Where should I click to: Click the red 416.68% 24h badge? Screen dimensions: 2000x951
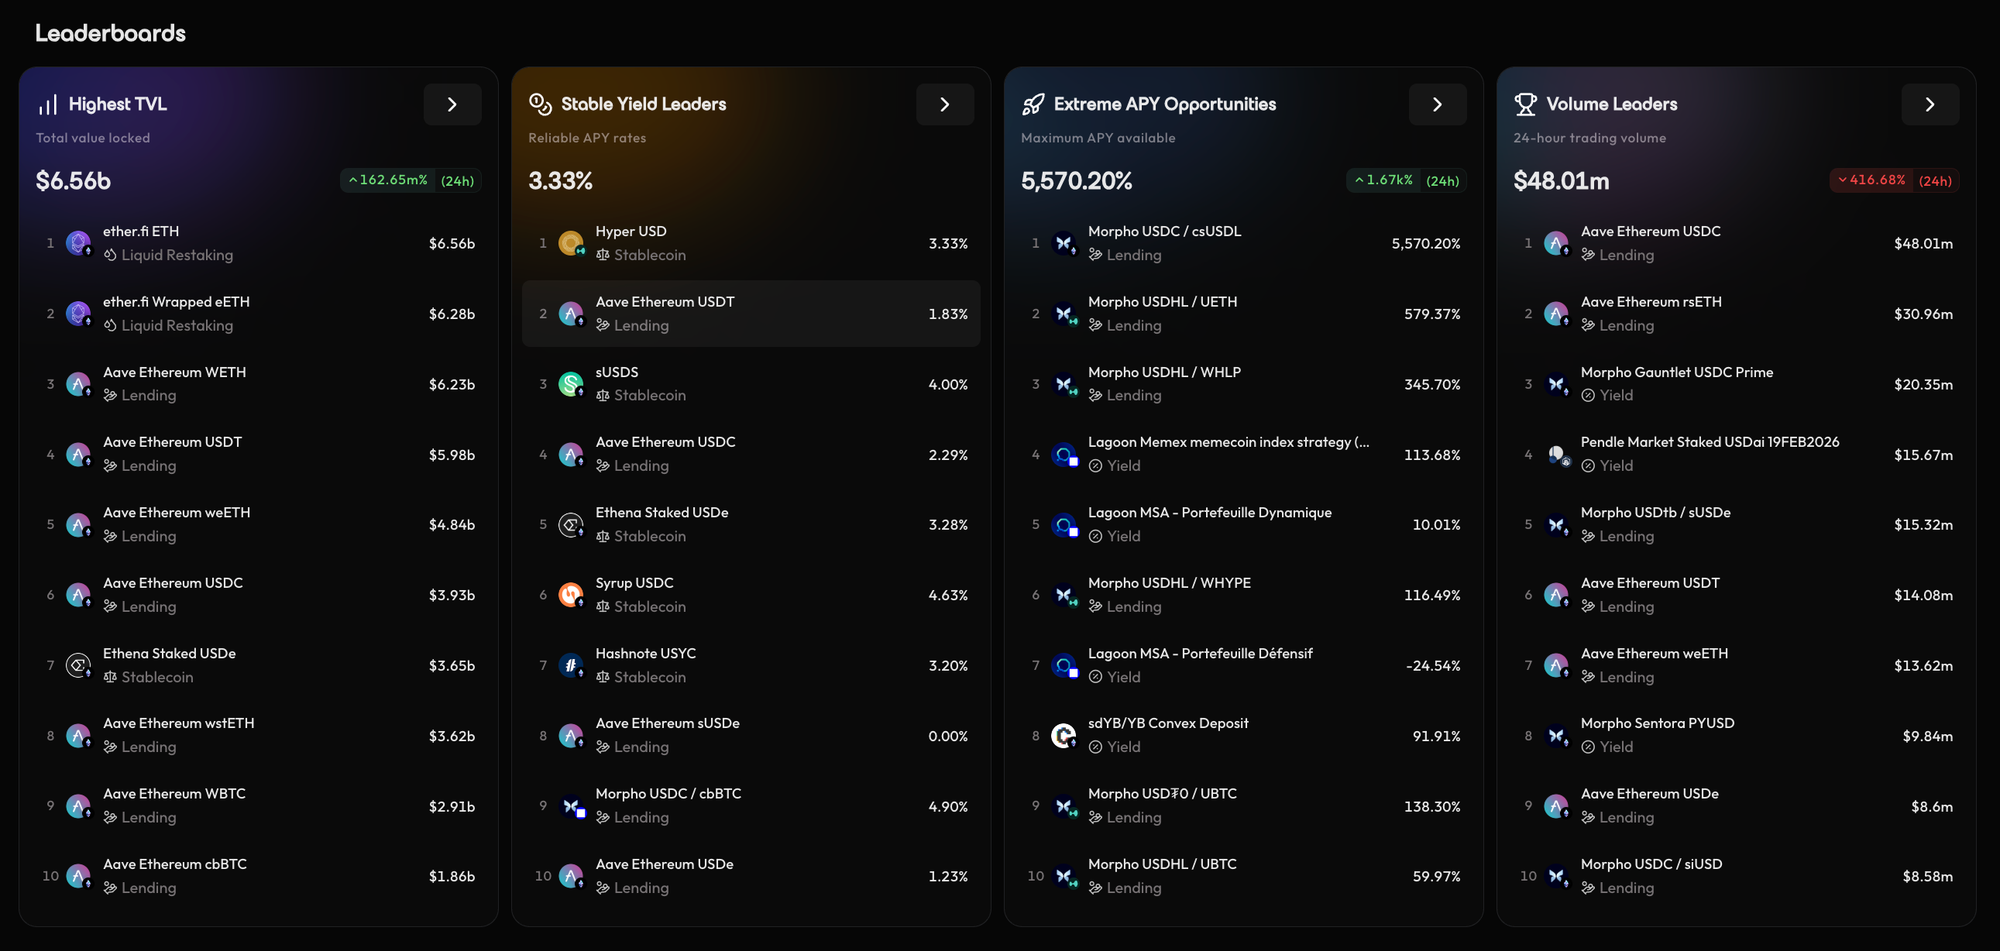click(x=1894, y=181)
